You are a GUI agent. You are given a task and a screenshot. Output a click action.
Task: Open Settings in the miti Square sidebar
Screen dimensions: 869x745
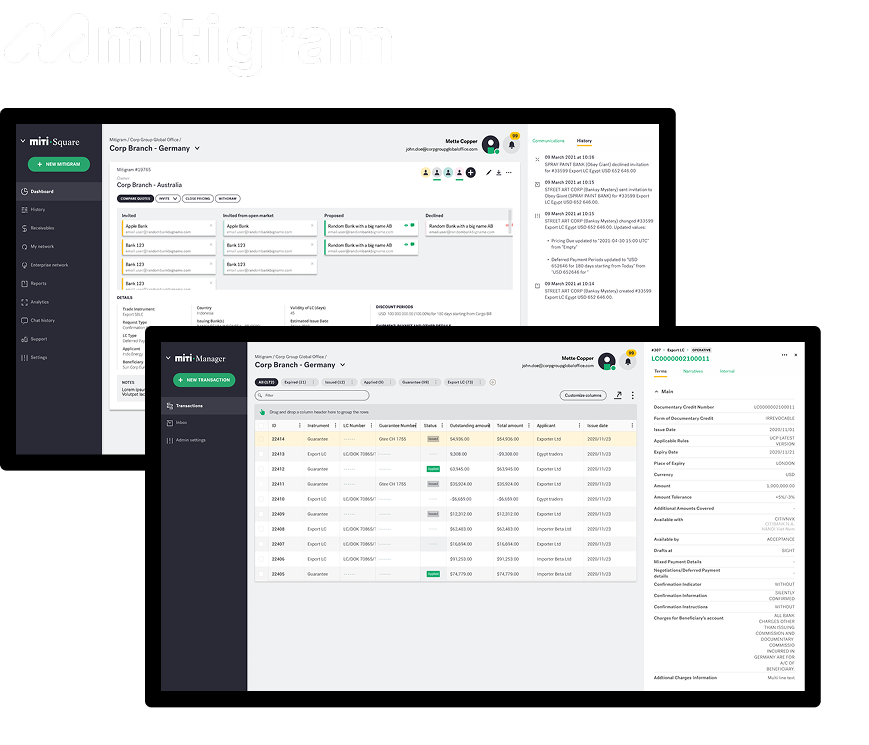click(58, 358)
